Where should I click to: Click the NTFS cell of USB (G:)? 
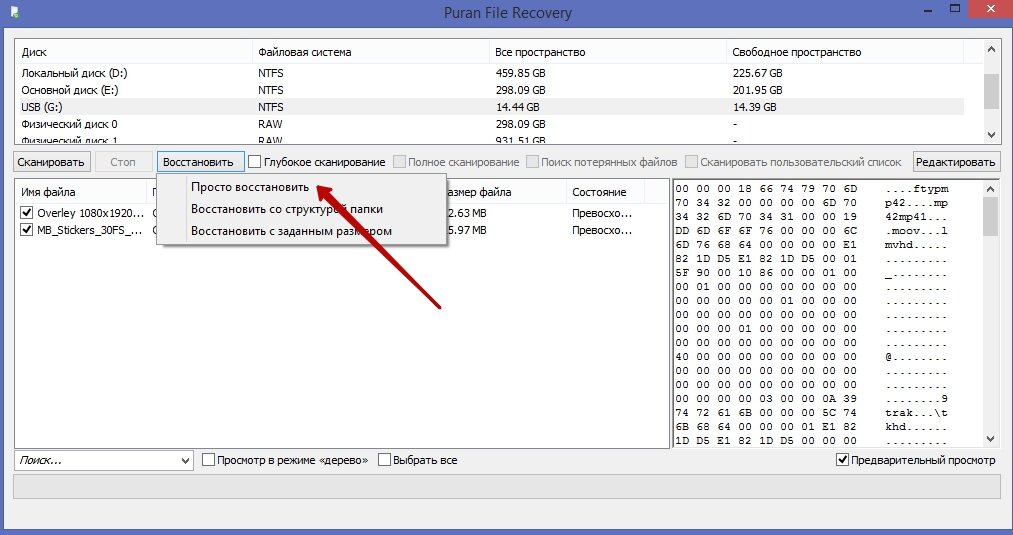click(x=271, y=107)
